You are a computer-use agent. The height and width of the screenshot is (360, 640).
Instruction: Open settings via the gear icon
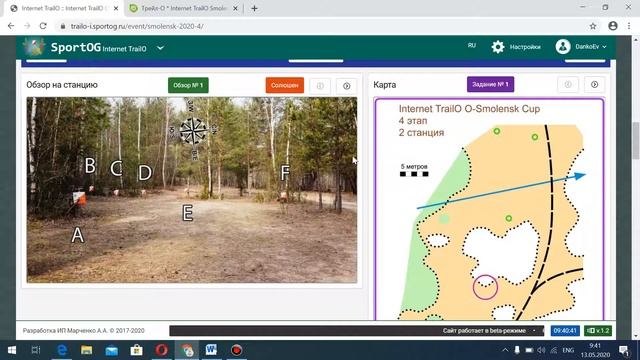click(498, 47)
